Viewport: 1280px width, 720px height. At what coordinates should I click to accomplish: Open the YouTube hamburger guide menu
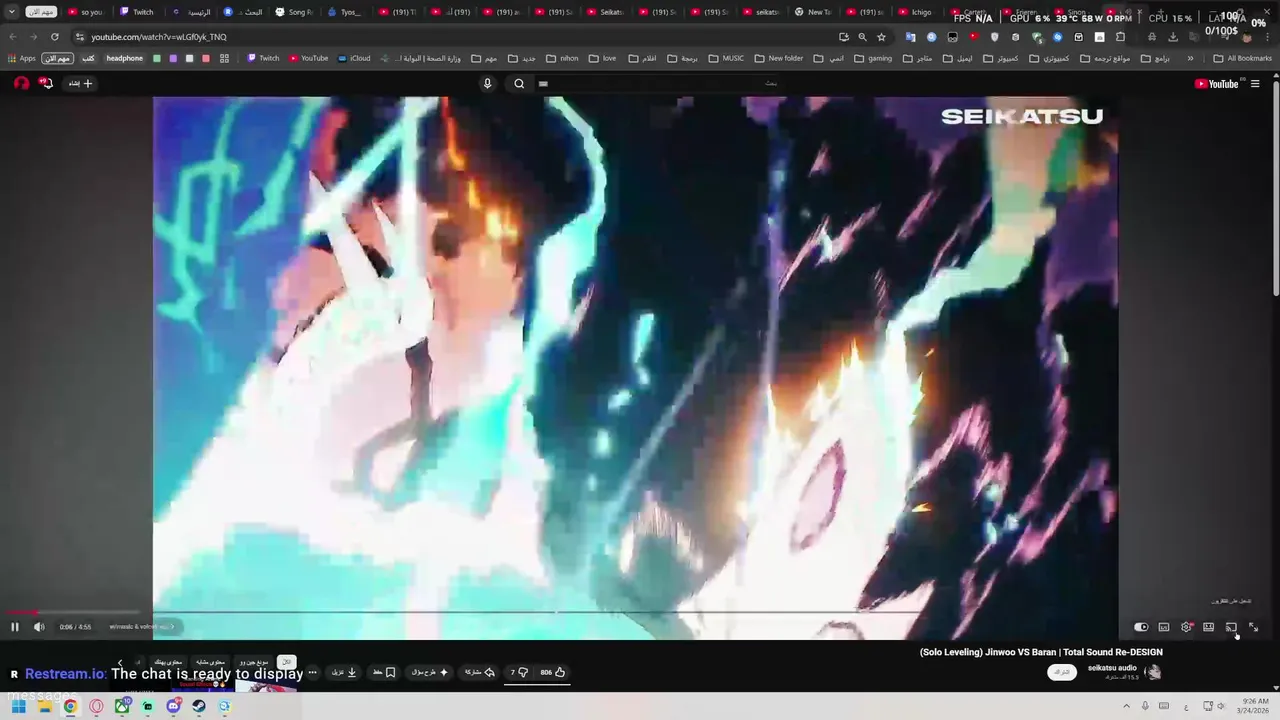click(1255, 84)
